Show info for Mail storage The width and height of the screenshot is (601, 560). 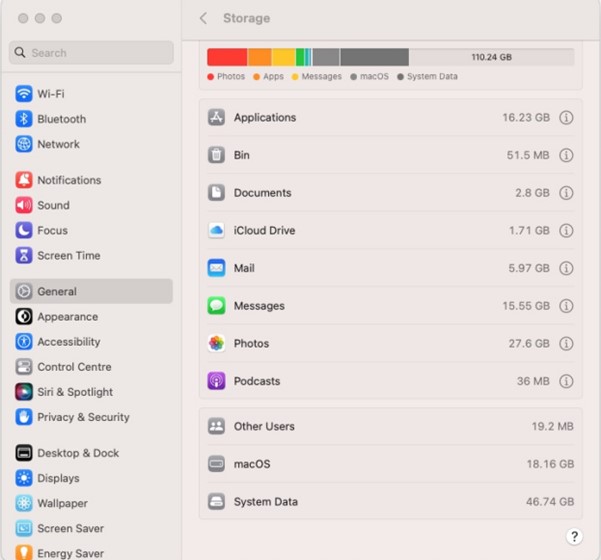(x=566, y=268)
